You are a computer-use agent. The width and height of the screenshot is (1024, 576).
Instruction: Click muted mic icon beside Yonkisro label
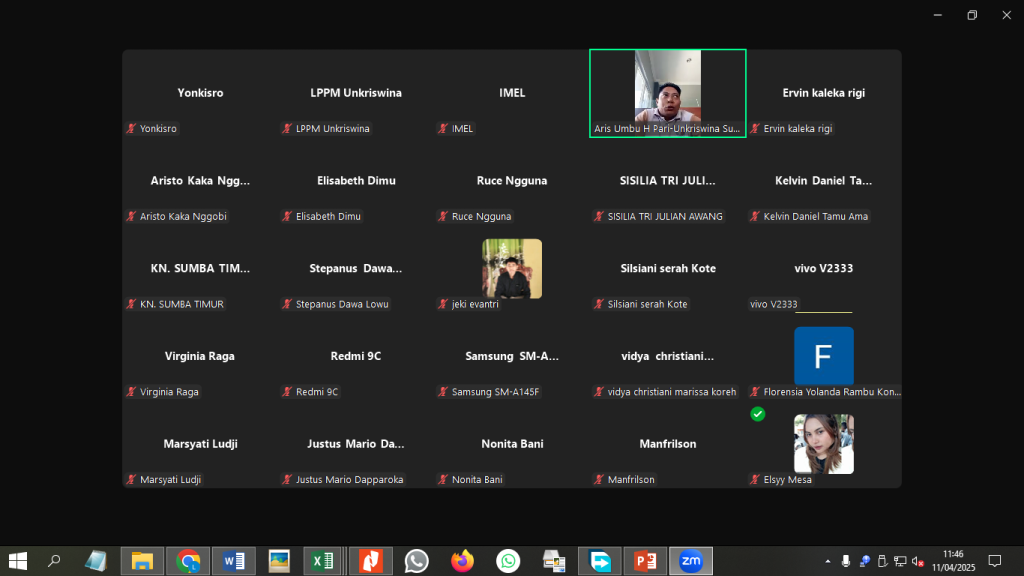click(131, 129)
